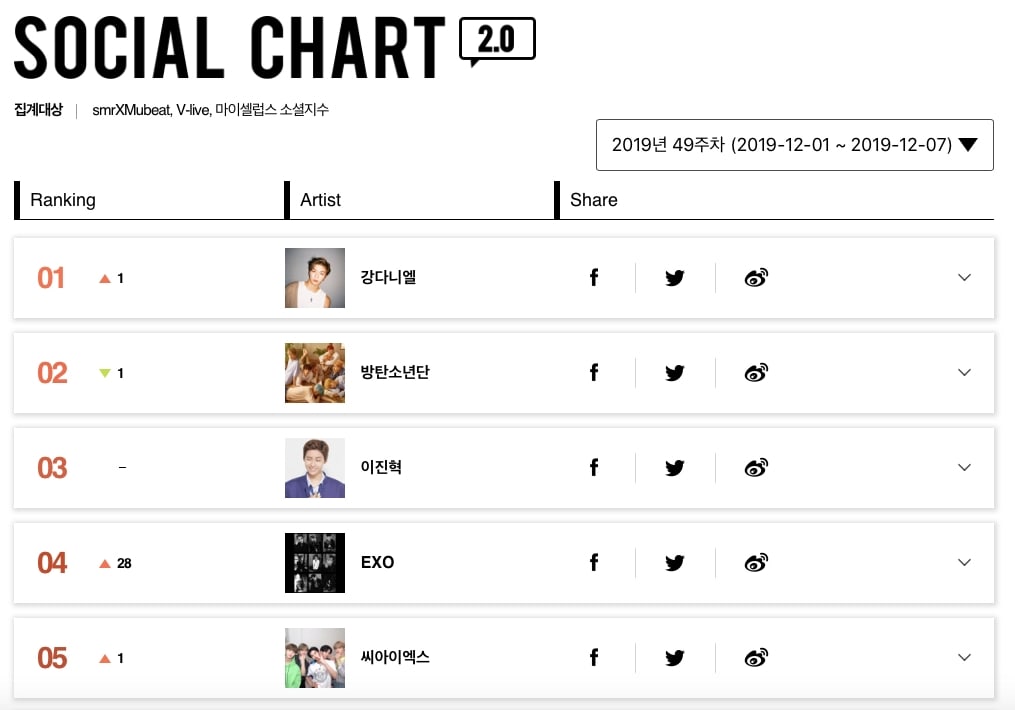The height and width of the screenshot is (710, 1015).
Task: Share 방탄소년단 on Twitter
Action: 675,373
